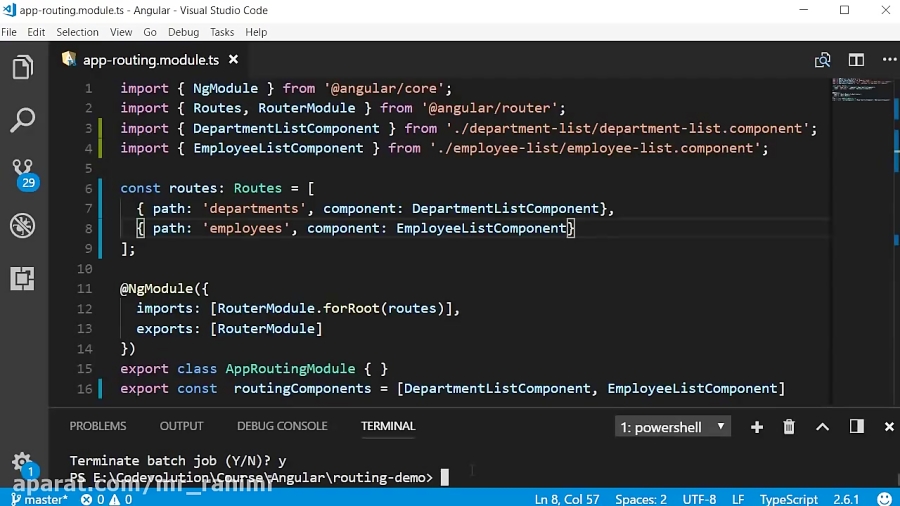Click TypeScript language mode in status bar
This screenshot has height=506, width=900.
coord(789,499)
